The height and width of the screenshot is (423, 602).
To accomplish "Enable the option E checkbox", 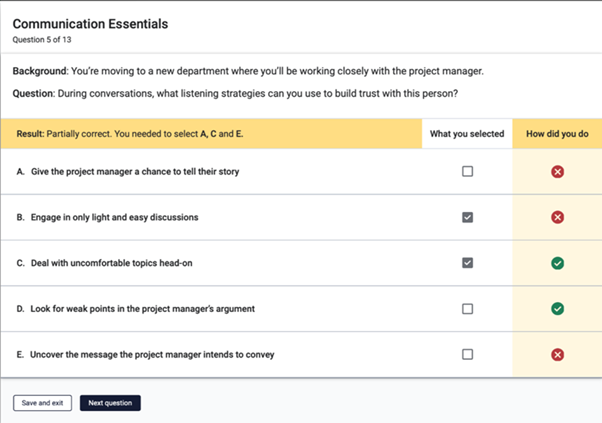I will click(467, 354).
